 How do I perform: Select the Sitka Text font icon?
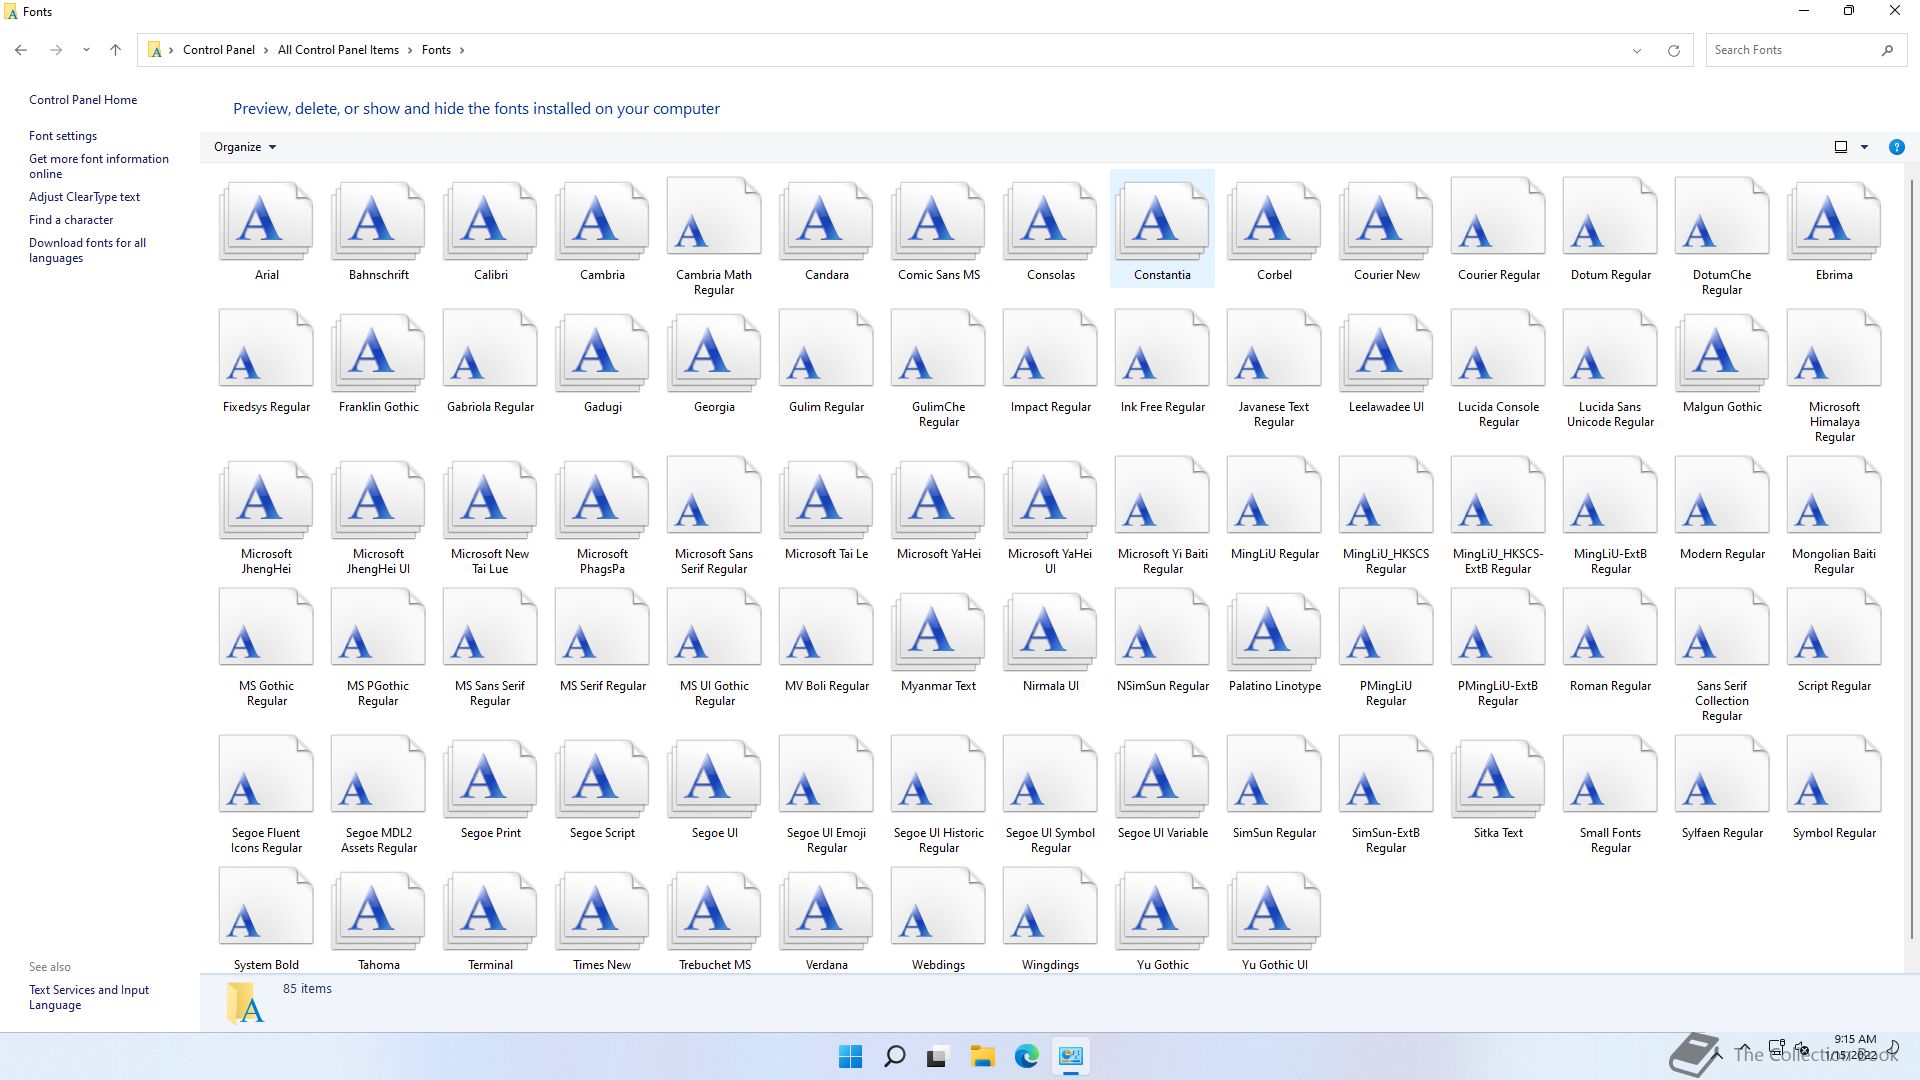pos(1498,777)
